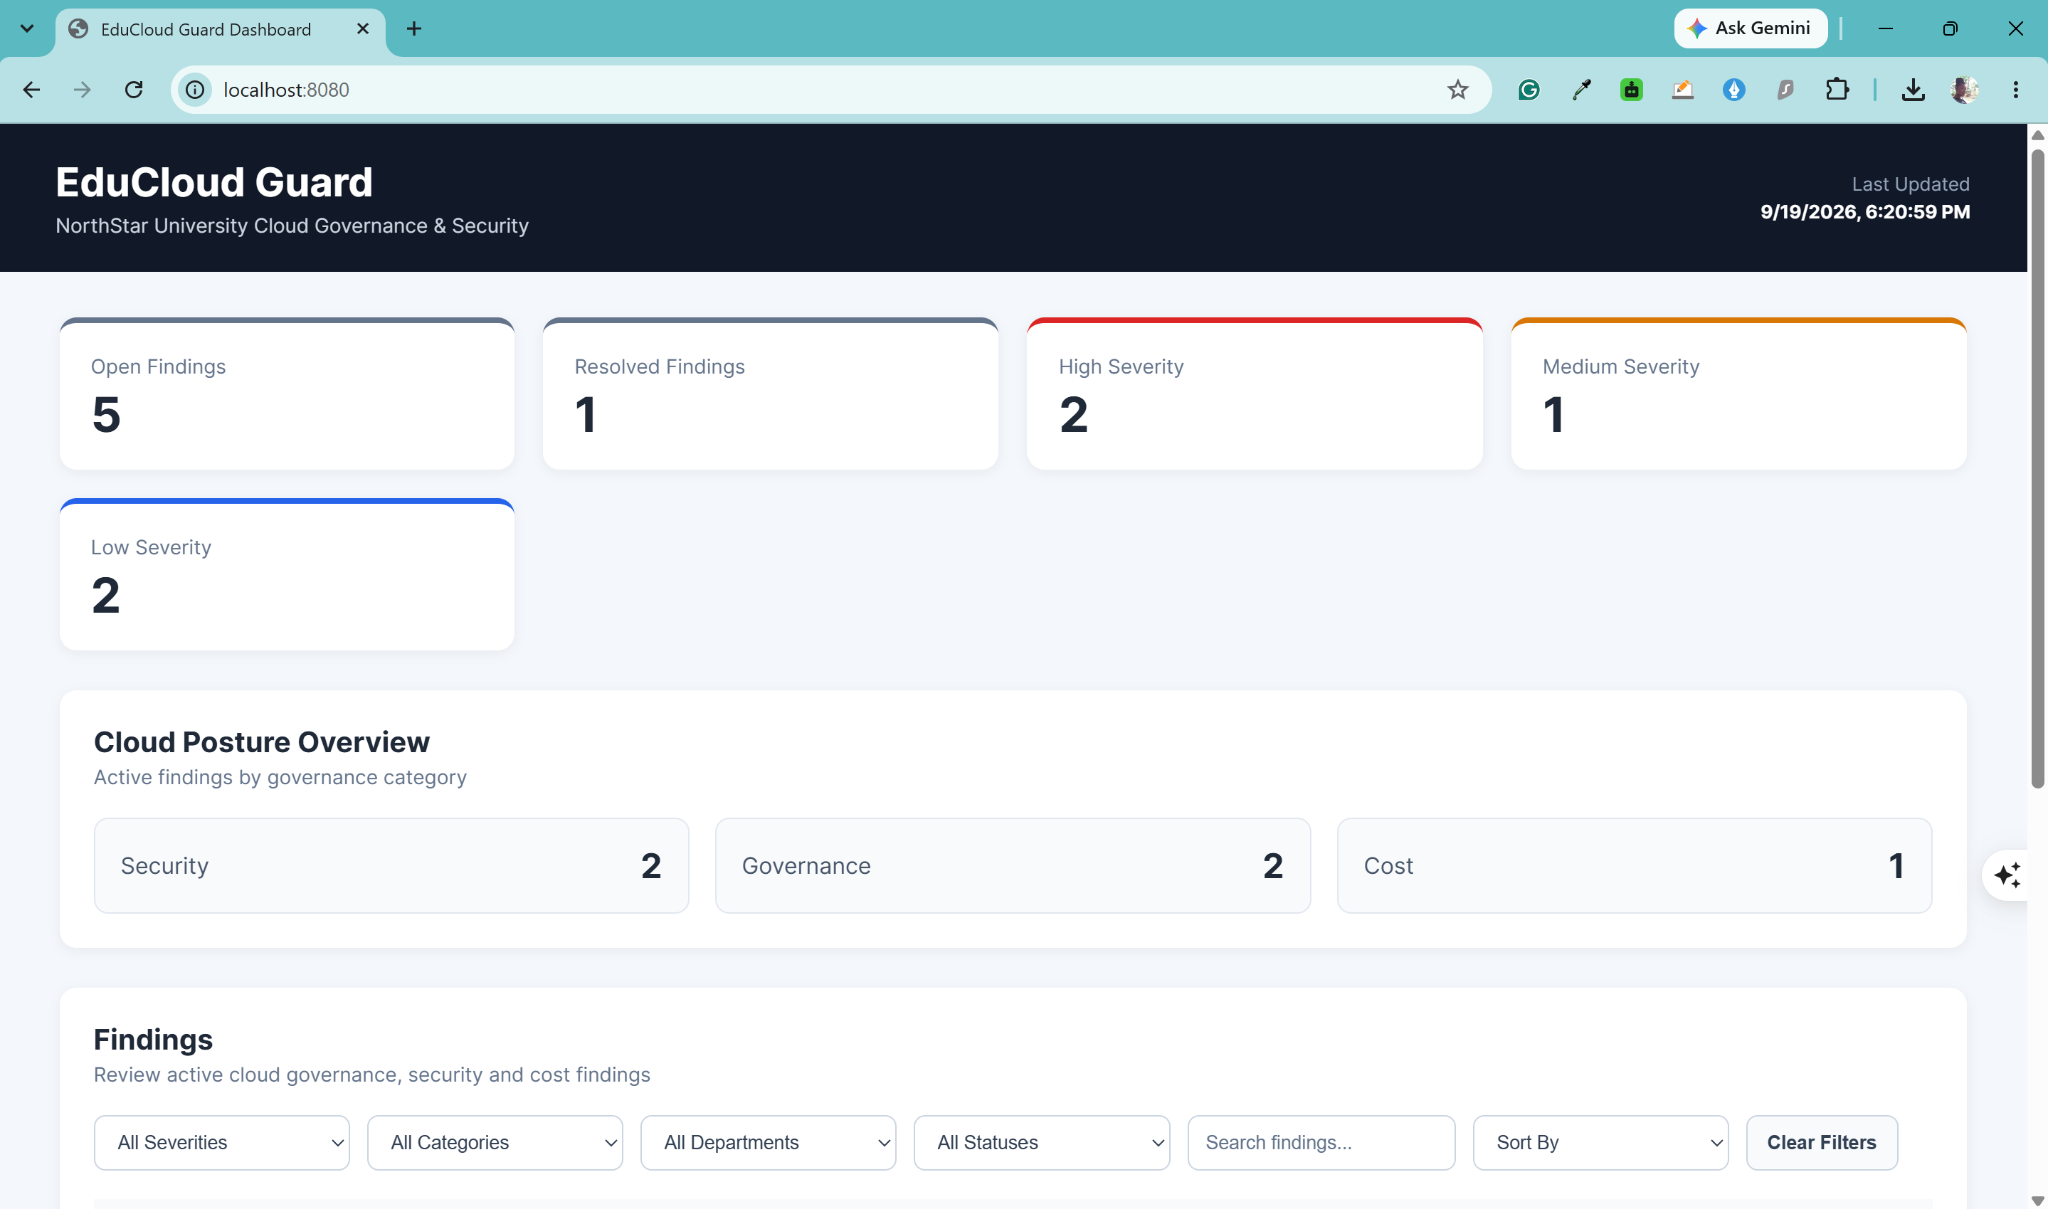The height and width of the screenshot is (1209, 2048).
Task: Click the page vertical scrollbar thumb
Action: pyautogui.click(x=2037, y=468)
